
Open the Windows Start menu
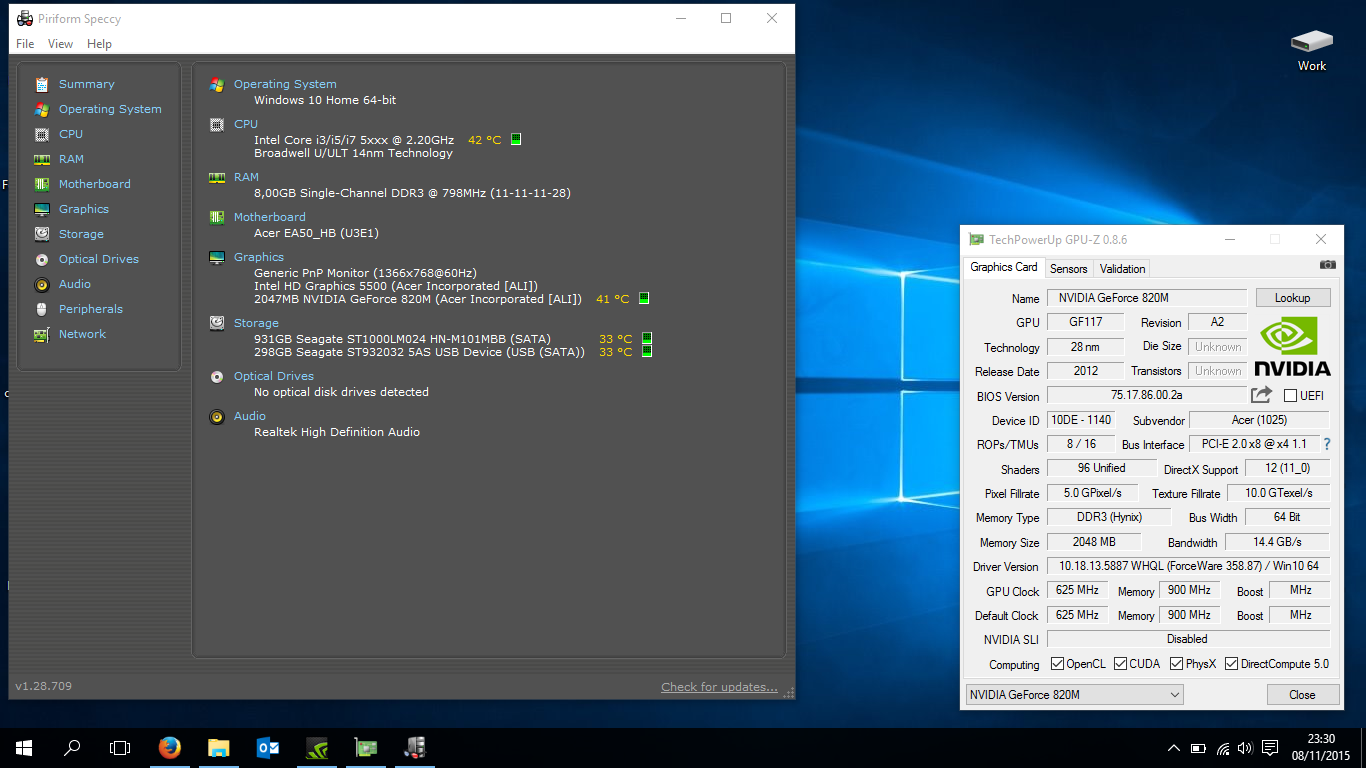click(x=24, y=747)
